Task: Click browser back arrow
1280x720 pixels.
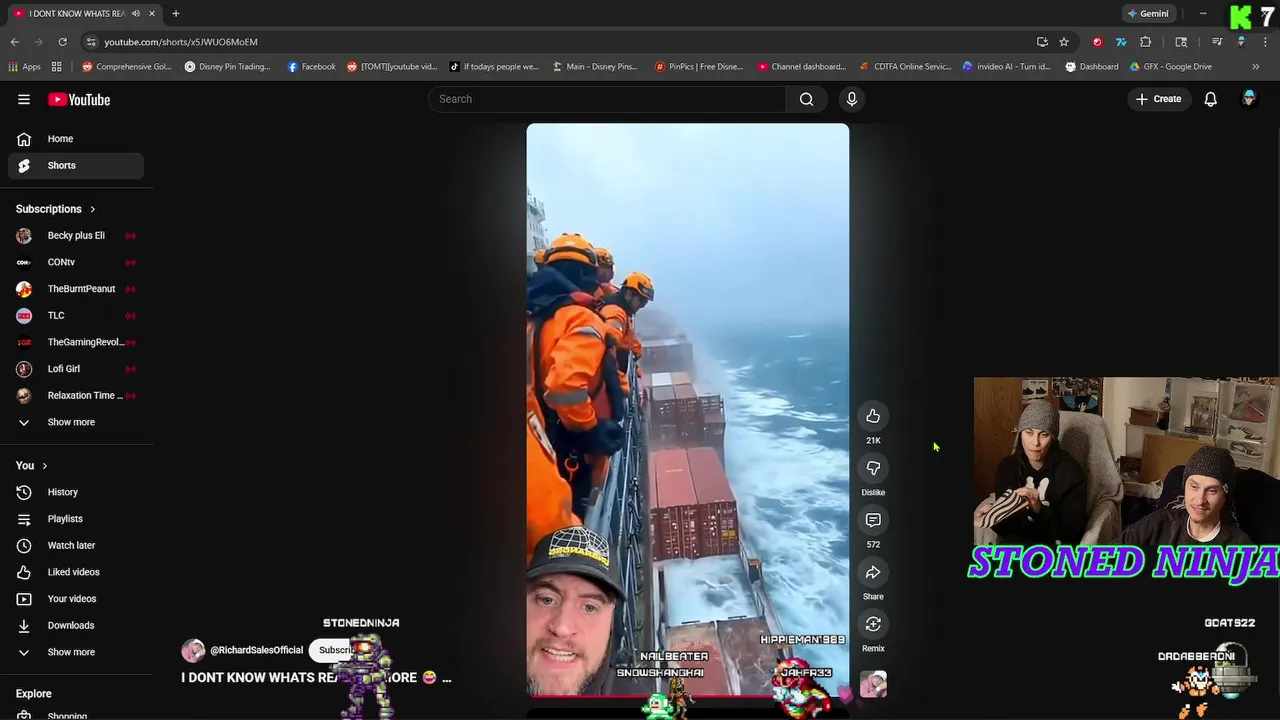Action: click(14, 42)
